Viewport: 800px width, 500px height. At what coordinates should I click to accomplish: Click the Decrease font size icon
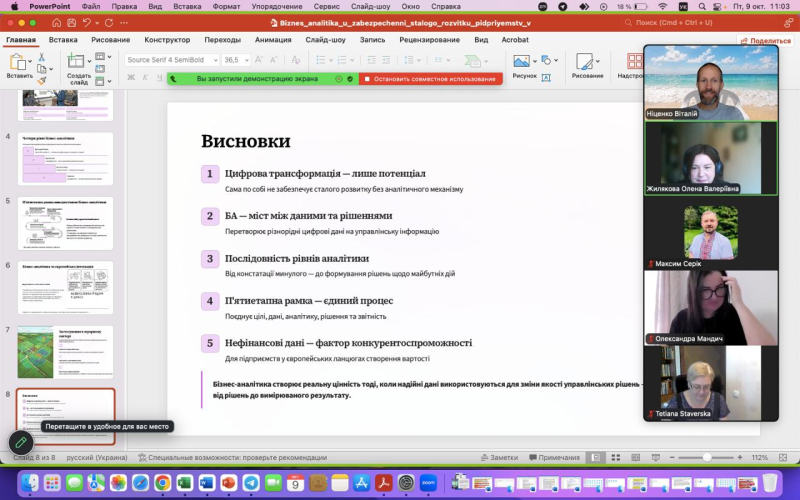pos(273,60)
